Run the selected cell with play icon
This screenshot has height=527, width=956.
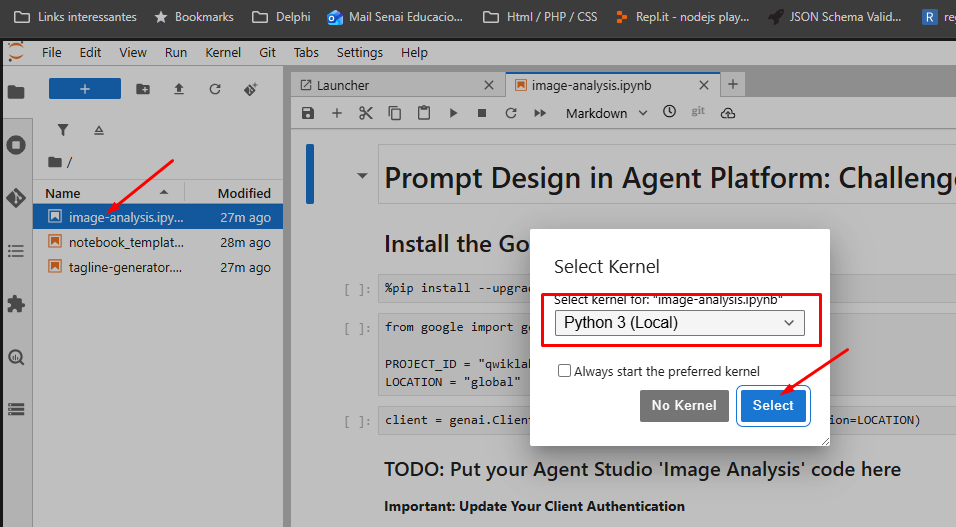click(x=453, y=113)
